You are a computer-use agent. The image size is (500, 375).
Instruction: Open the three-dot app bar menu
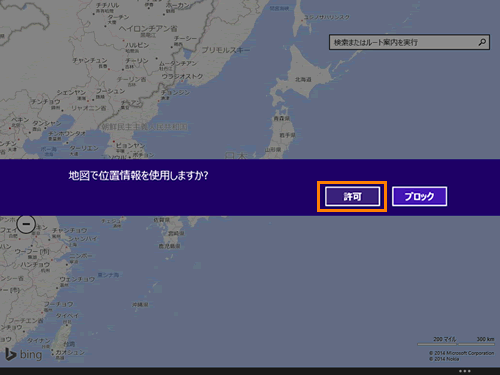click(x=464, y=371)
